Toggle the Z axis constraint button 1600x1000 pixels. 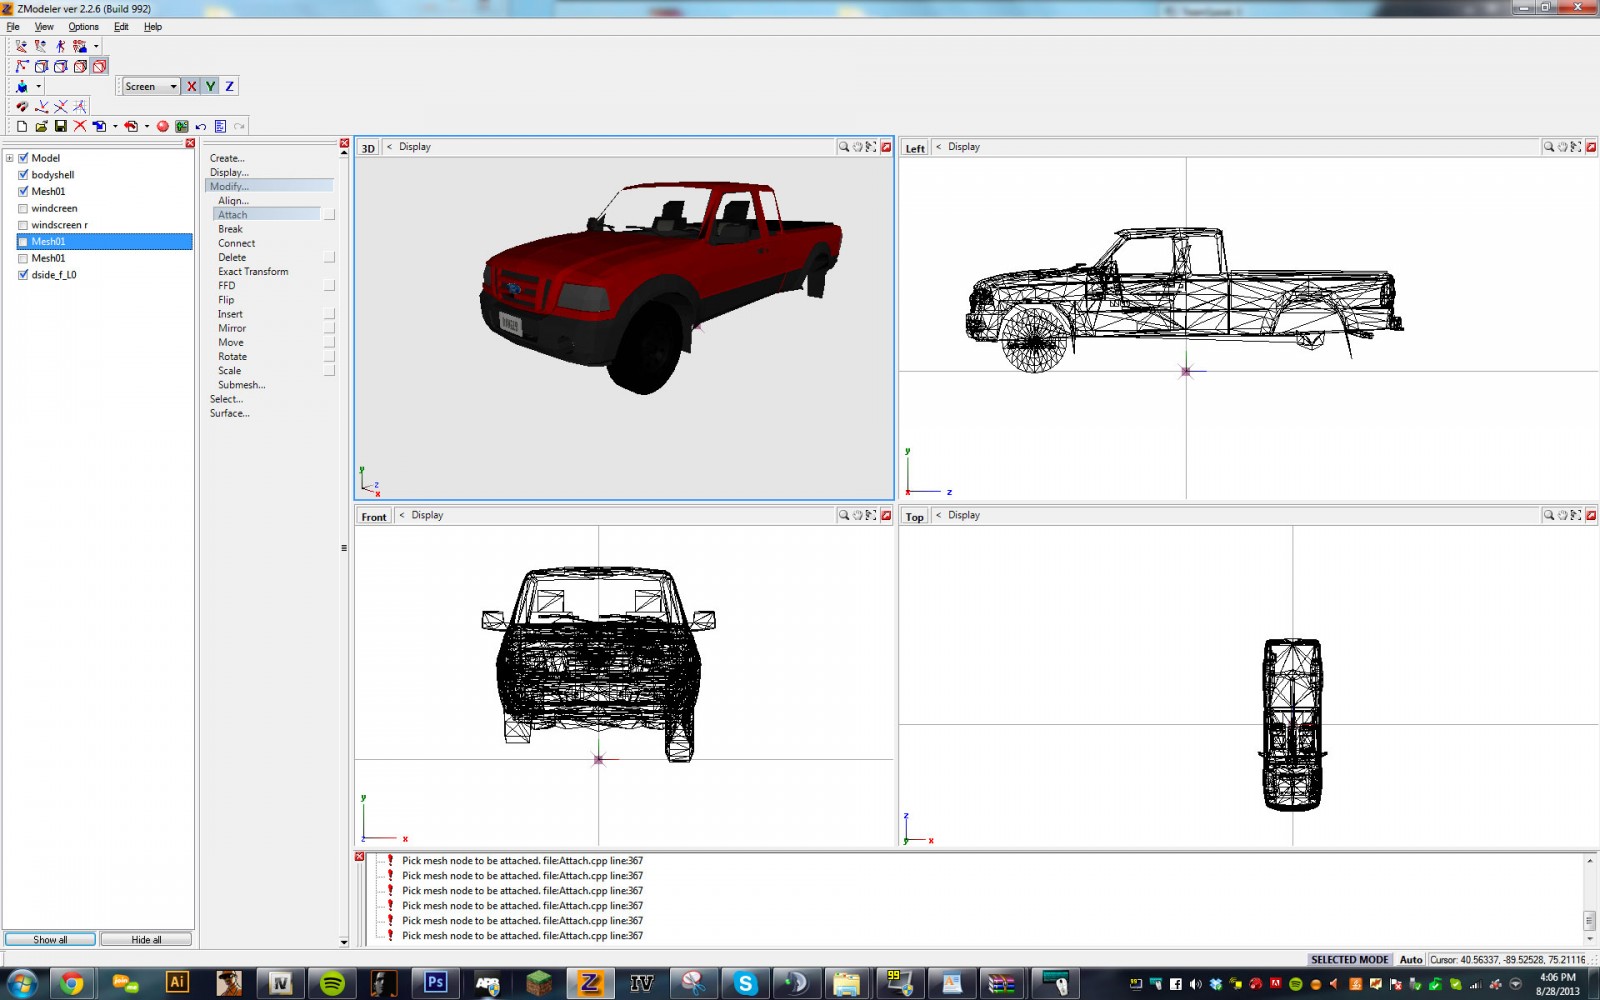click(229, 86)
